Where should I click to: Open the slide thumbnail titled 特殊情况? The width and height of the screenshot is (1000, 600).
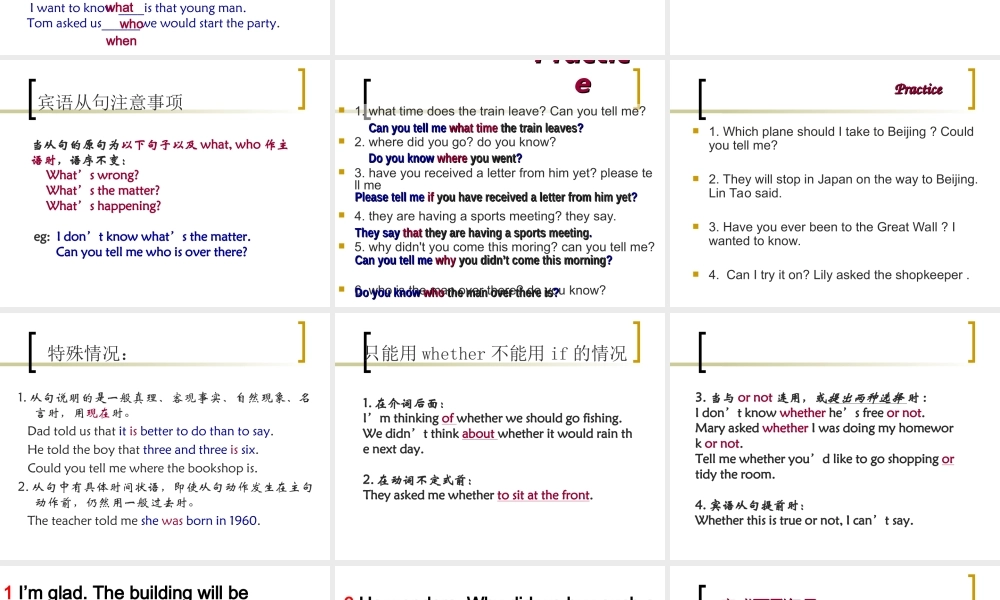[165, 437]
